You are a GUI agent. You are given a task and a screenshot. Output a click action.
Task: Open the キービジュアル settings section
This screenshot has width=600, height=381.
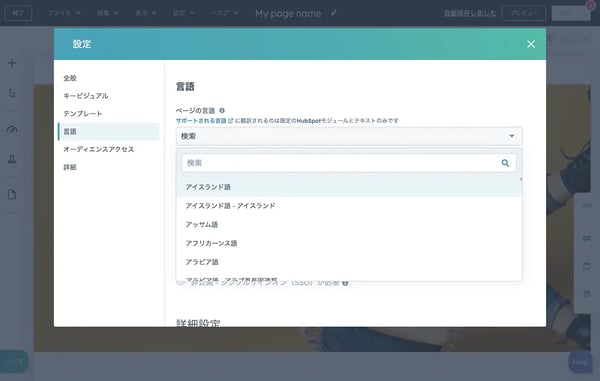(86, 96)
